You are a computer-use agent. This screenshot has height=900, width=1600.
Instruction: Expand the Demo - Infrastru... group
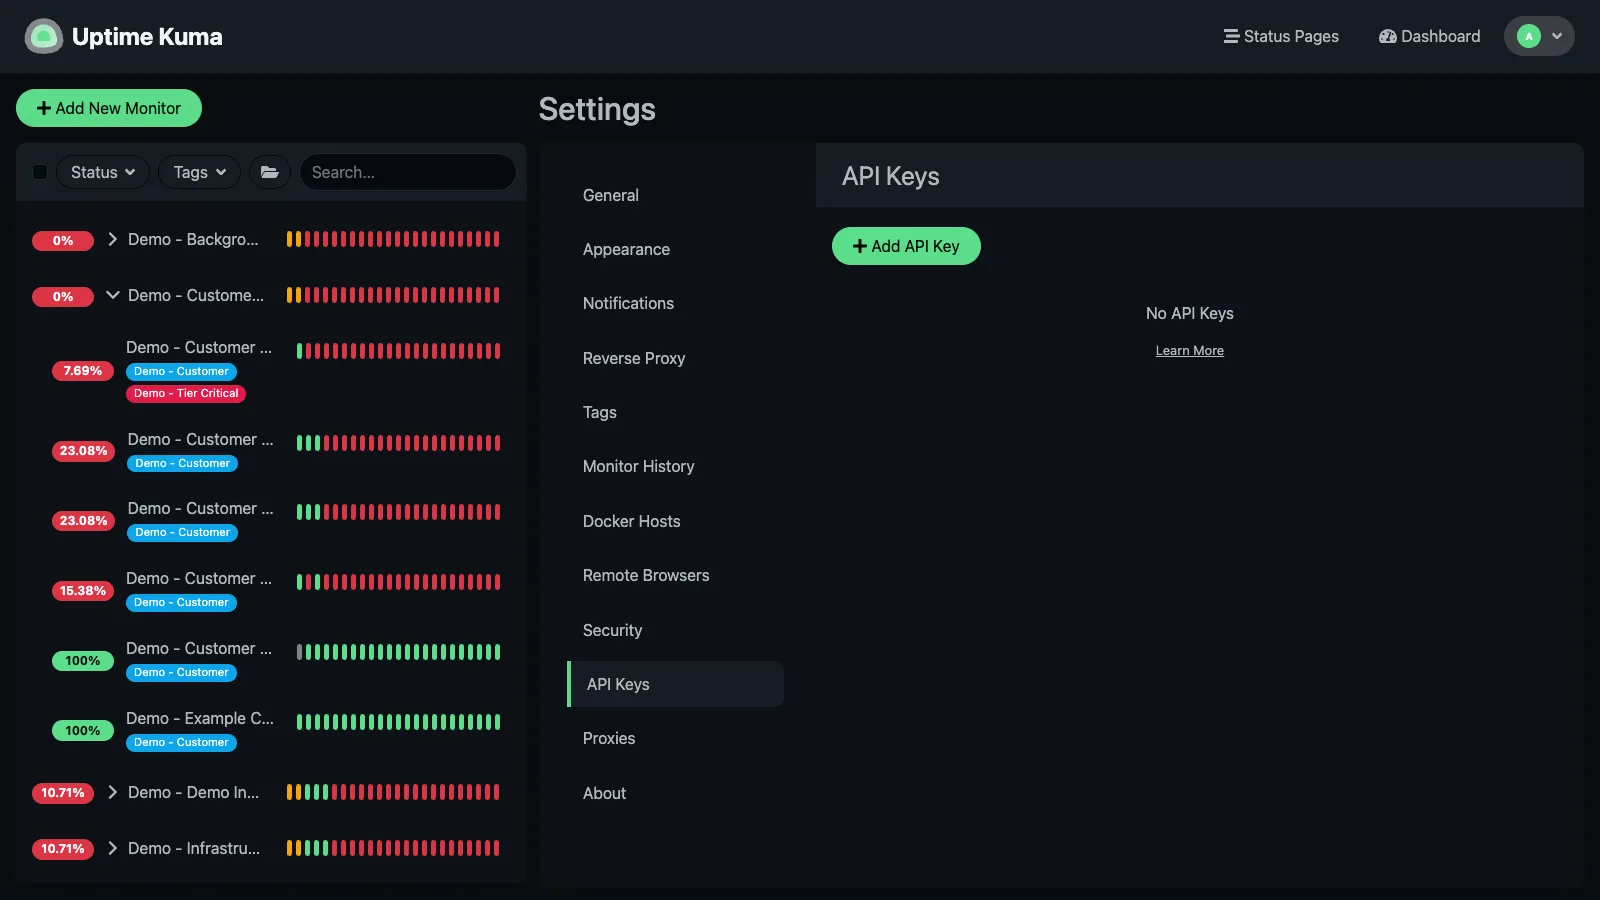[x=112, y=848]
